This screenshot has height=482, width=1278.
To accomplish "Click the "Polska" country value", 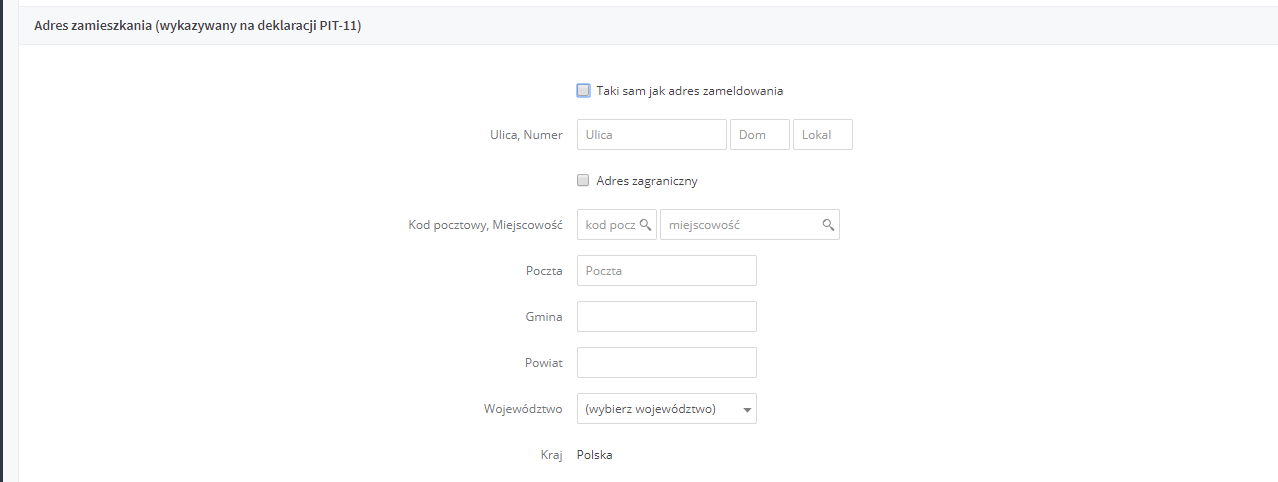I will (x=595, y=455).
